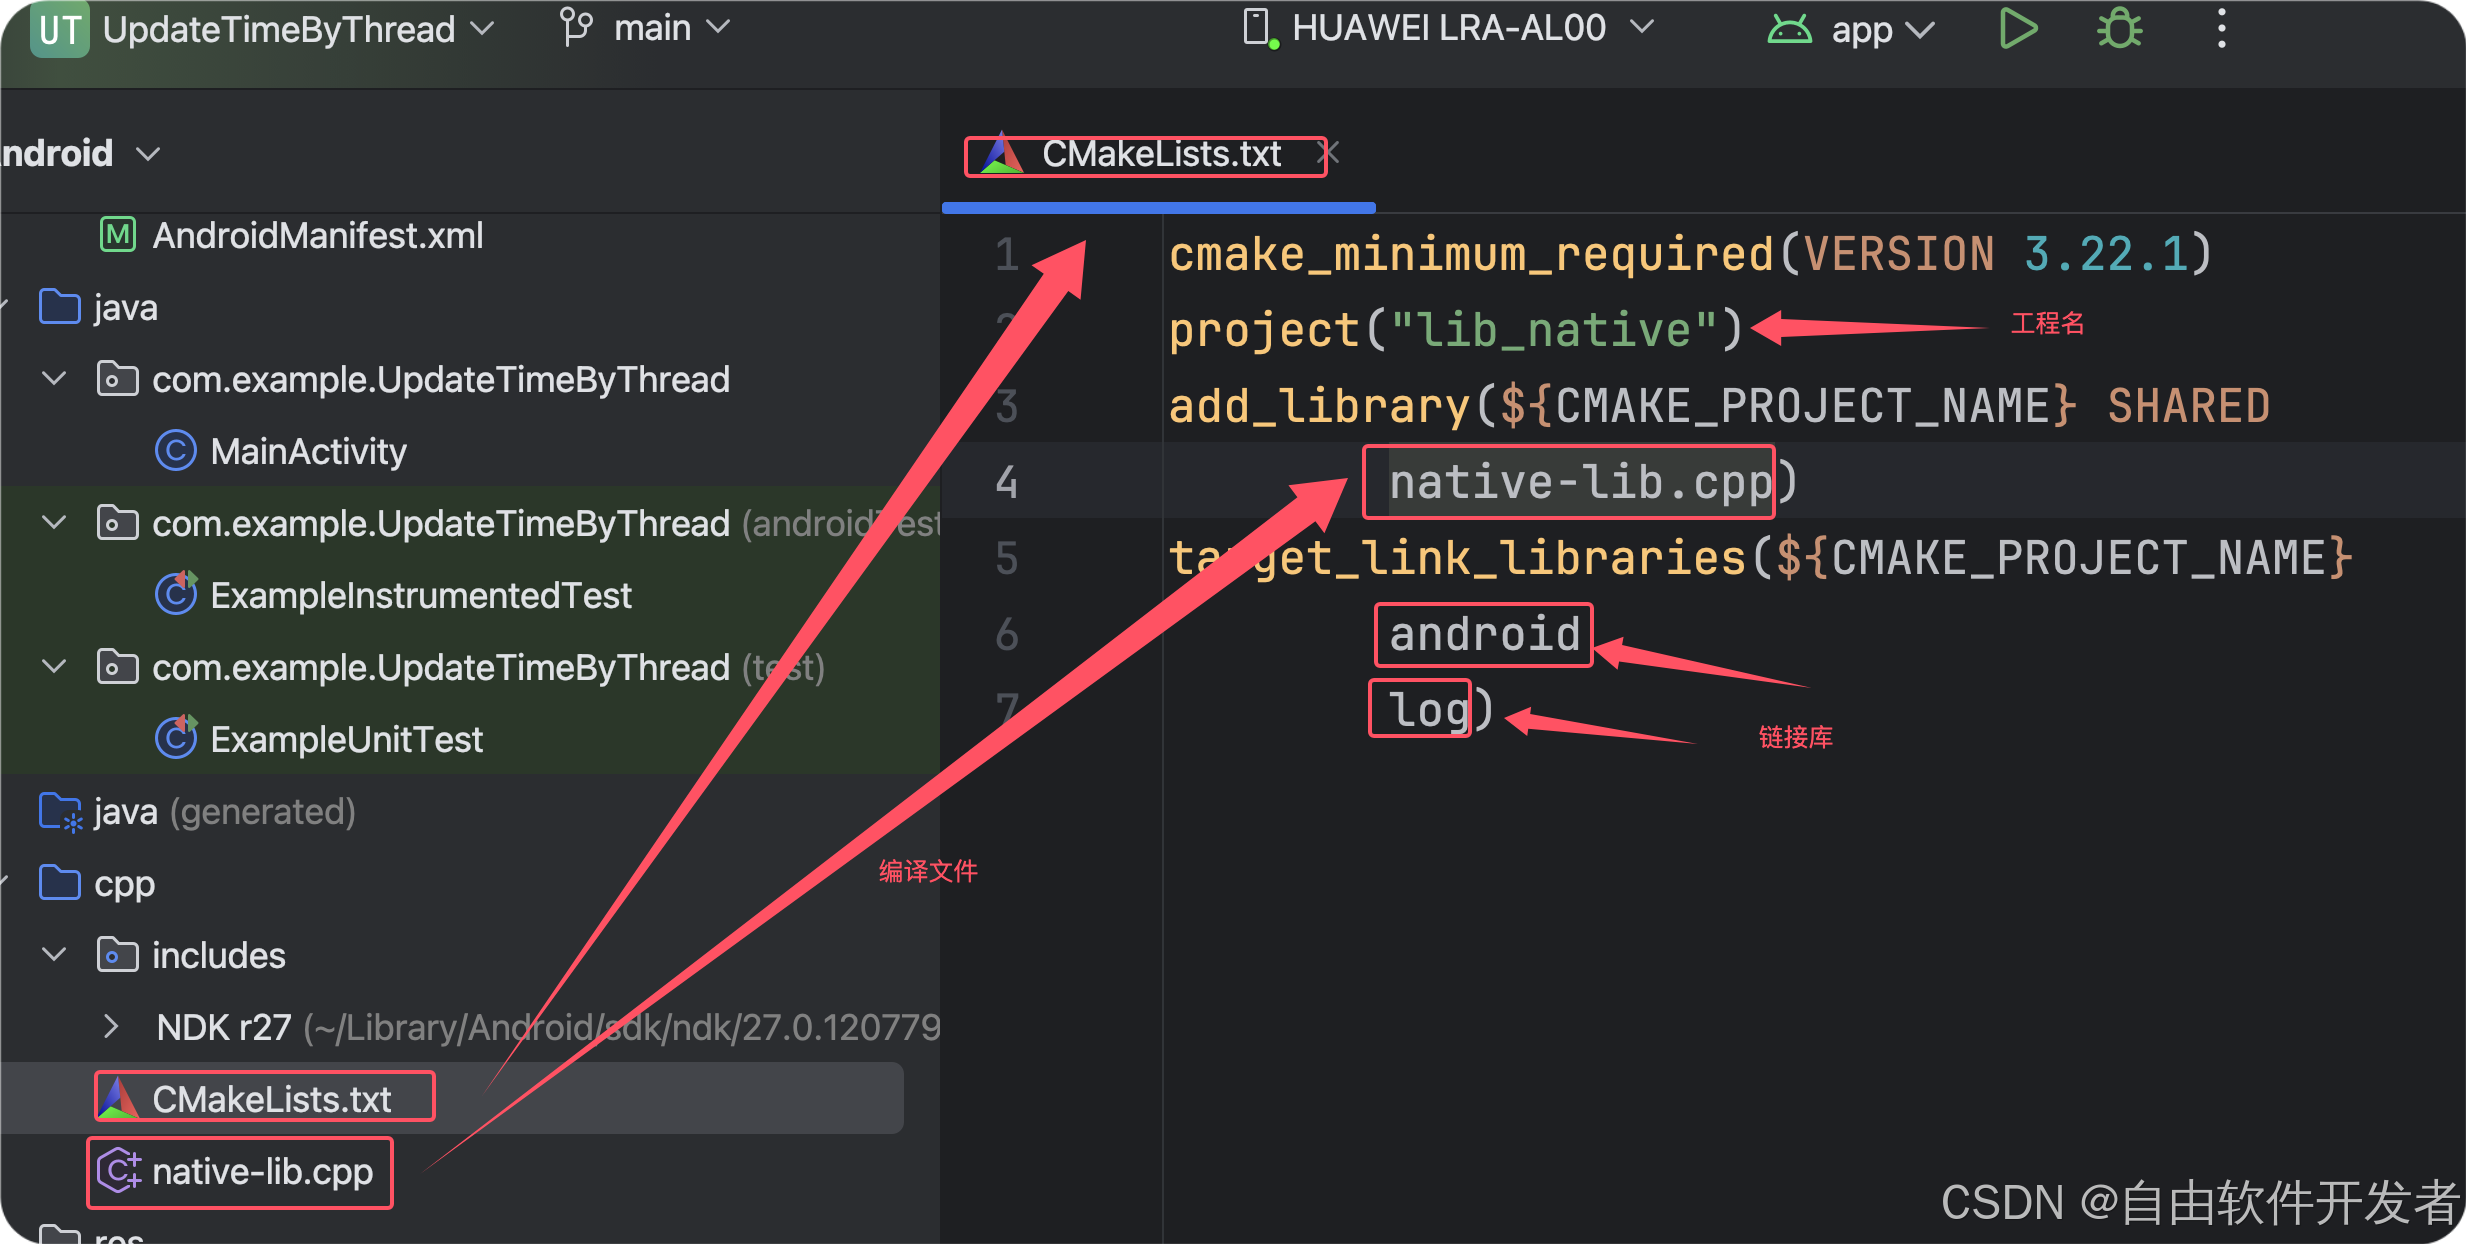Select the cpp folder

tap(124, 885)
